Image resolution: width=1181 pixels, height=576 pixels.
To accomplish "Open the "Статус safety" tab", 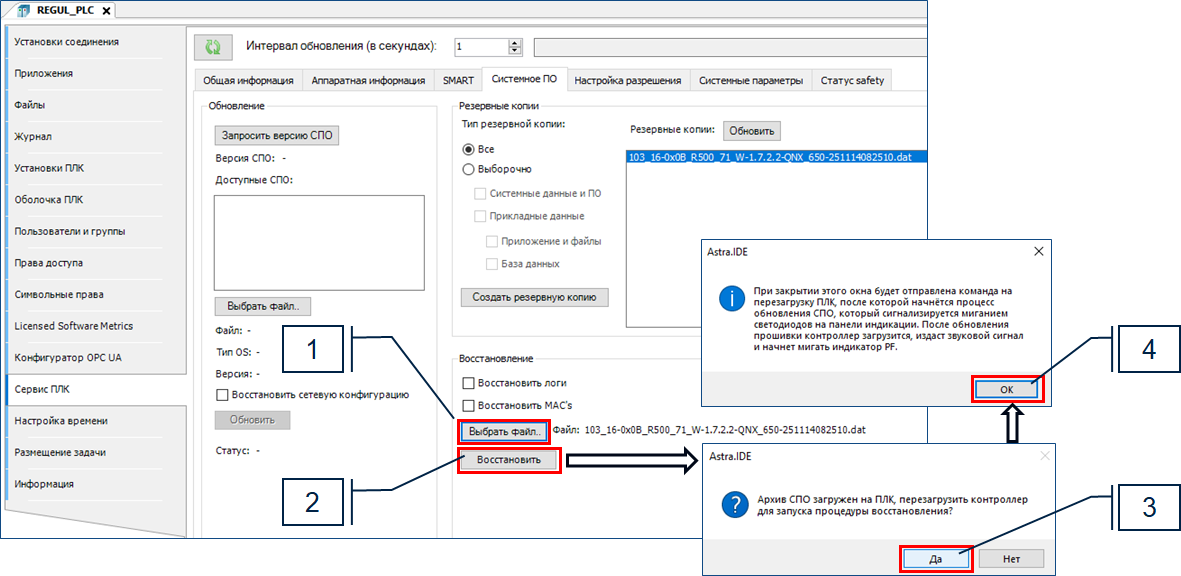I will [x=852, y=81].
